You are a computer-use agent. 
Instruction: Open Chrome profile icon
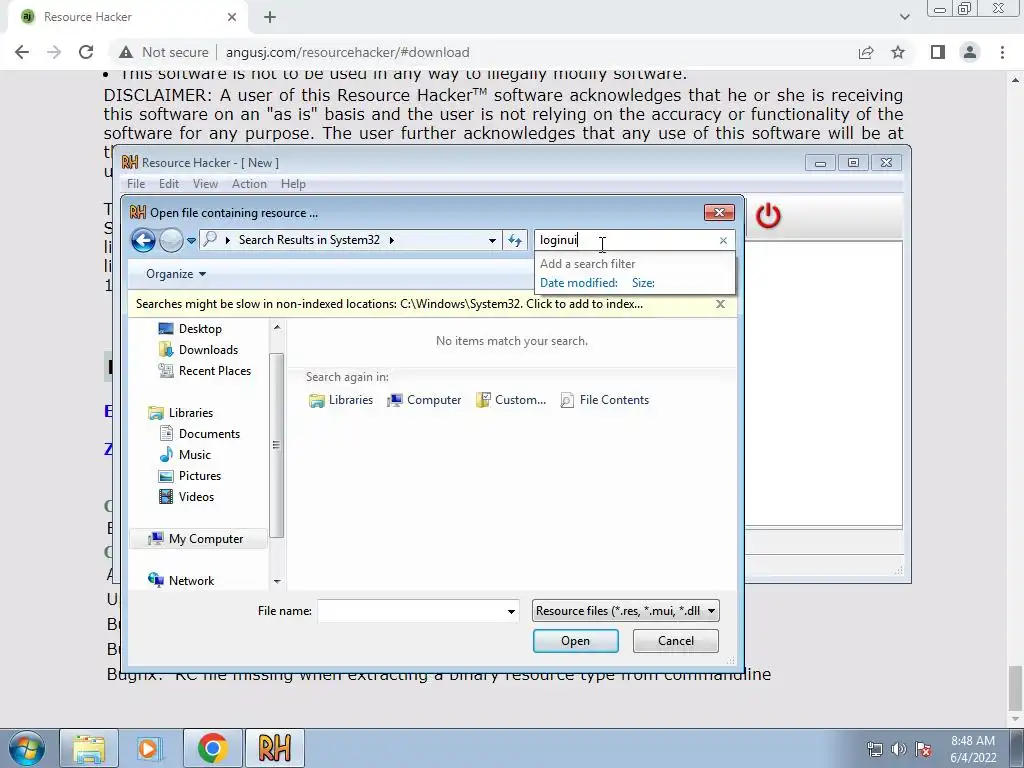tap(970, 52)
